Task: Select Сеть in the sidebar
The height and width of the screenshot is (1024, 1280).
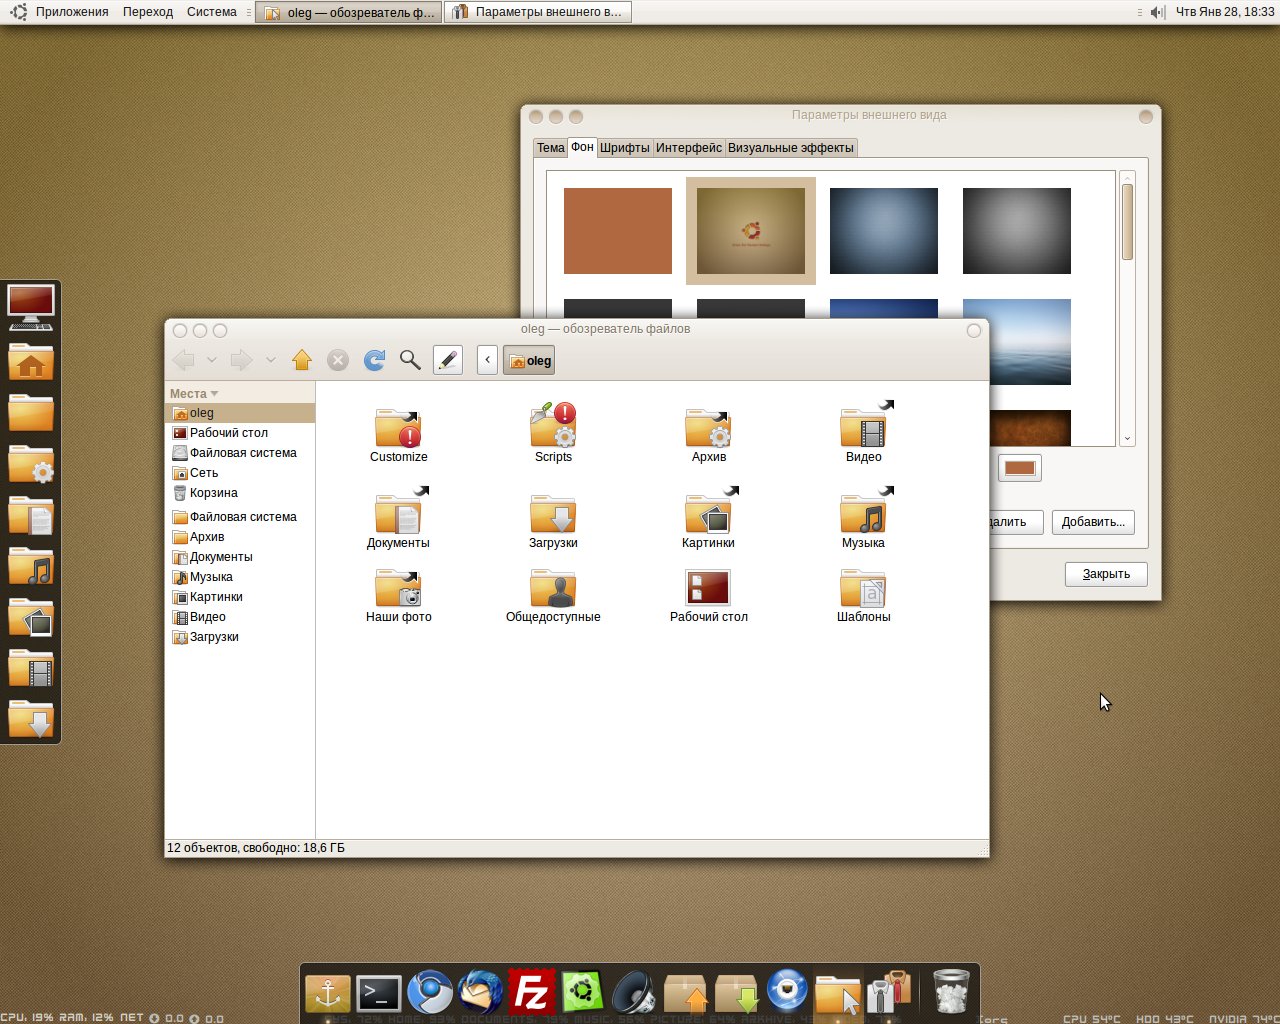Action: [240, 473]
